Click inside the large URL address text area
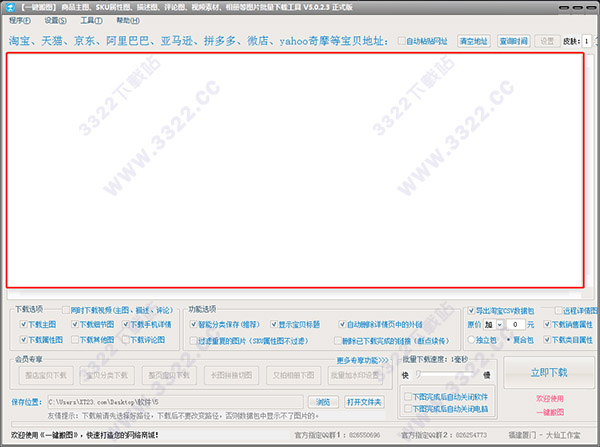Viewport: 600px width, 447px height. coord(295,170)
